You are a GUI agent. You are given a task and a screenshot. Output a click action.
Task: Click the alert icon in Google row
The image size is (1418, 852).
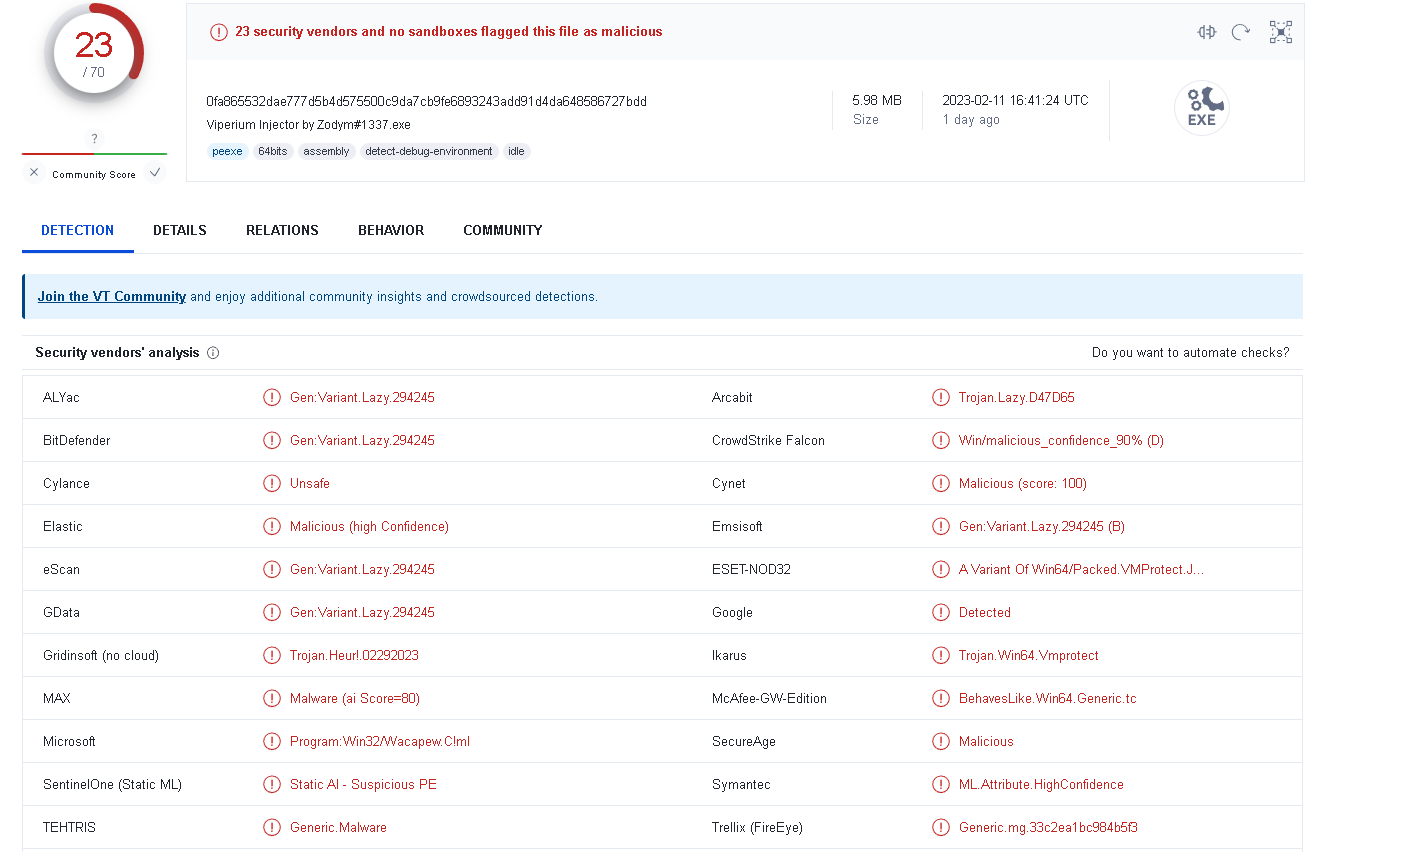point(941,612)
